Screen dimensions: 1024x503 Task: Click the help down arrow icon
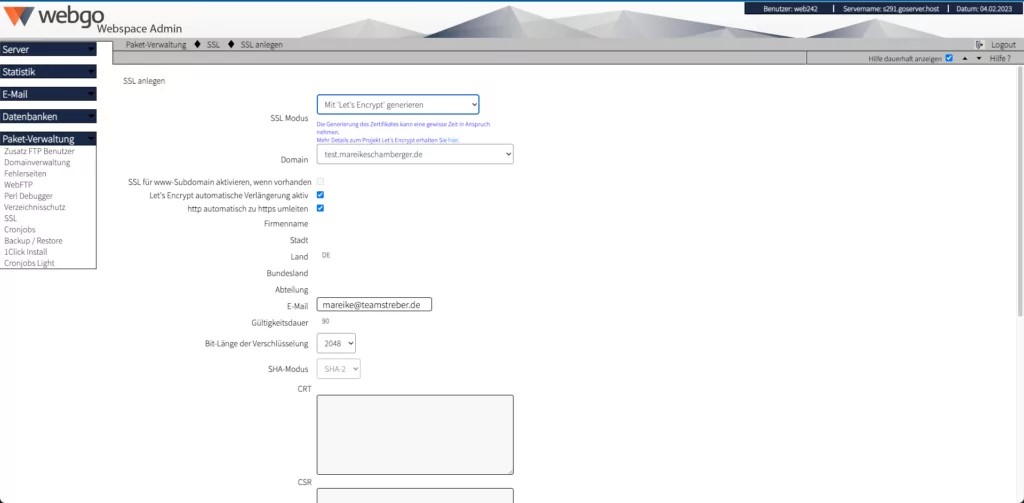coord(978,59)
